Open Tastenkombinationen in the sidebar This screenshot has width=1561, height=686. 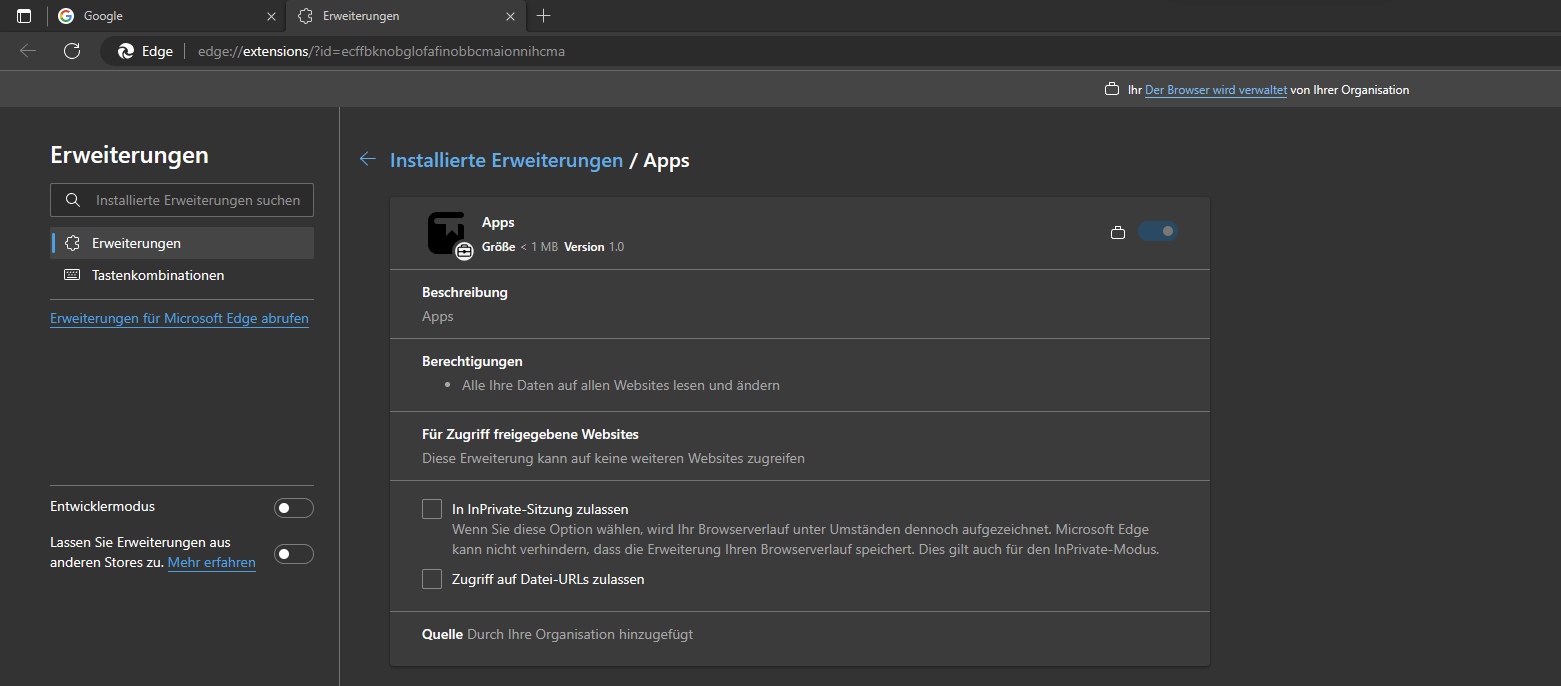pyautogui.click(x=158, y=275)
